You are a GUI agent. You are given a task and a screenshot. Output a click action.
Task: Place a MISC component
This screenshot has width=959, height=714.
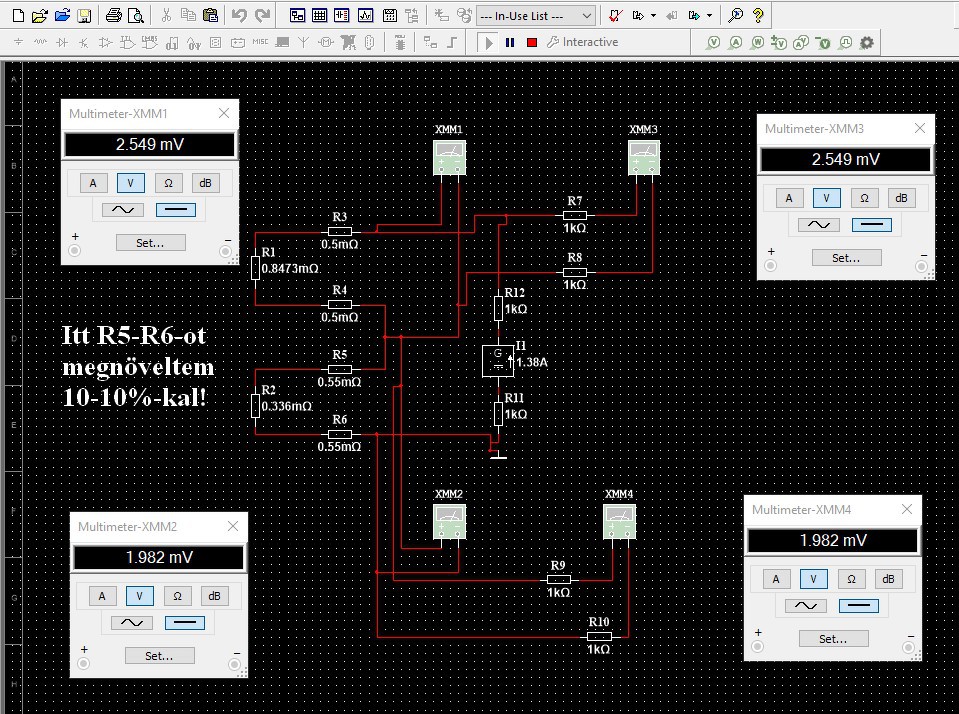[x=260, y=42]
